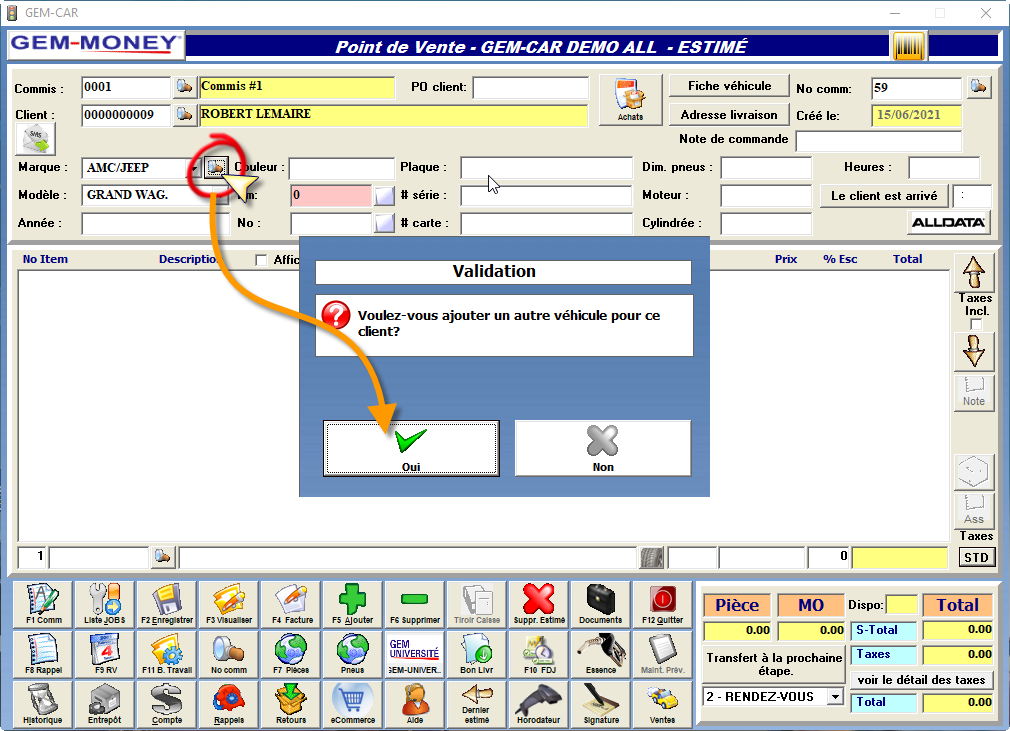Open Adresse livraison
This screenshot has width=1010, height=731.
click(729, 115)
